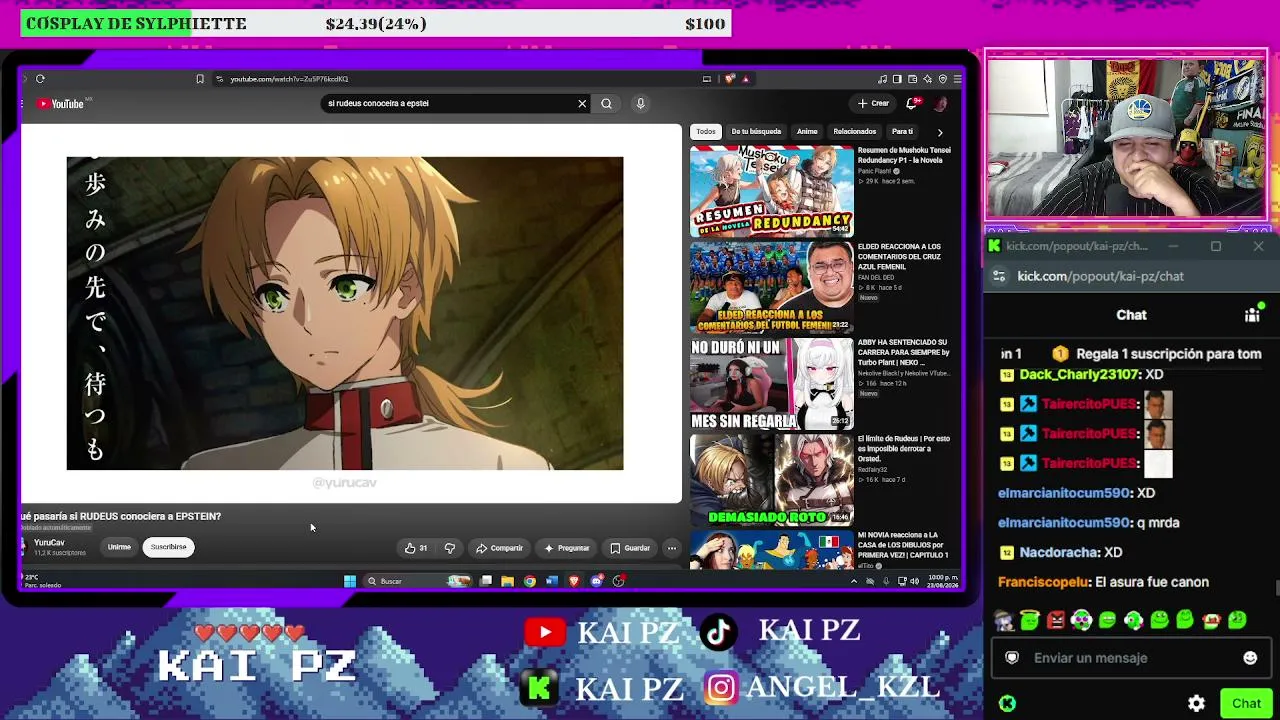1280x720 pixels.
Task: Click the Preguntar button under the video
Action: (566, 548)
